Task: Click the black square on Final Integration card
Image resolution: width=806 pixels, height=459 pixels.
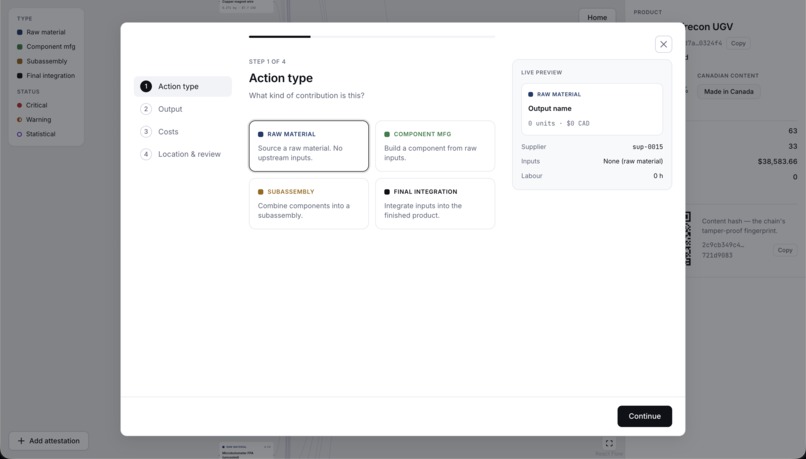Action: (387, 192)
